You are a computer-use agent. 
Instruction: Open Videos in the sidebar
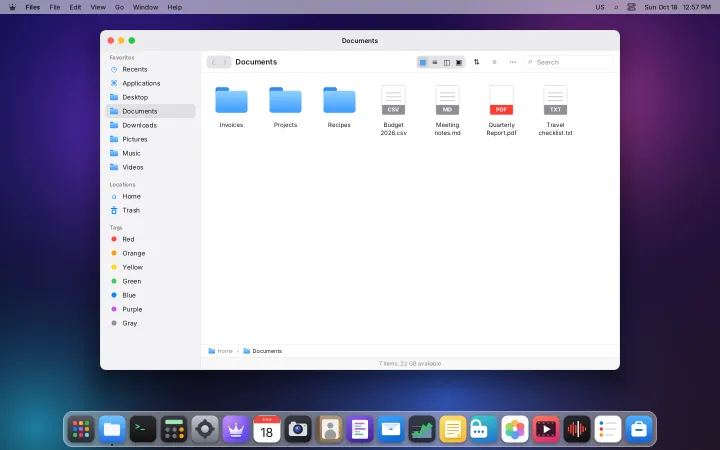151,167
